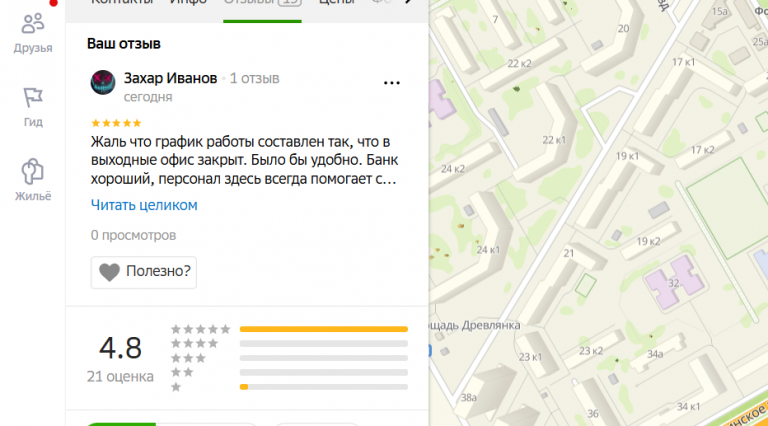
Task: Open the three-dots menu on your review
Action: pyautogui.click(x=391, y=83)
